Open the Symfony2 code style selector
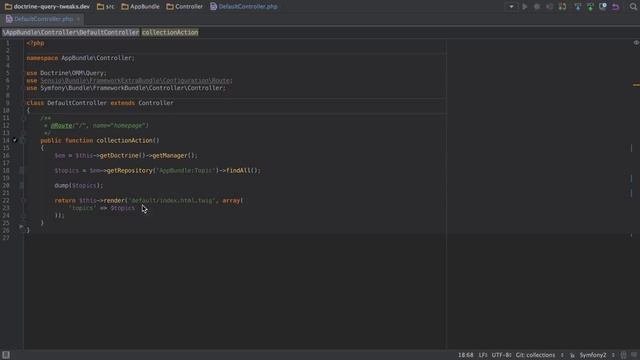Viewport: 640px width, 360px height. [x=596, y=355]
